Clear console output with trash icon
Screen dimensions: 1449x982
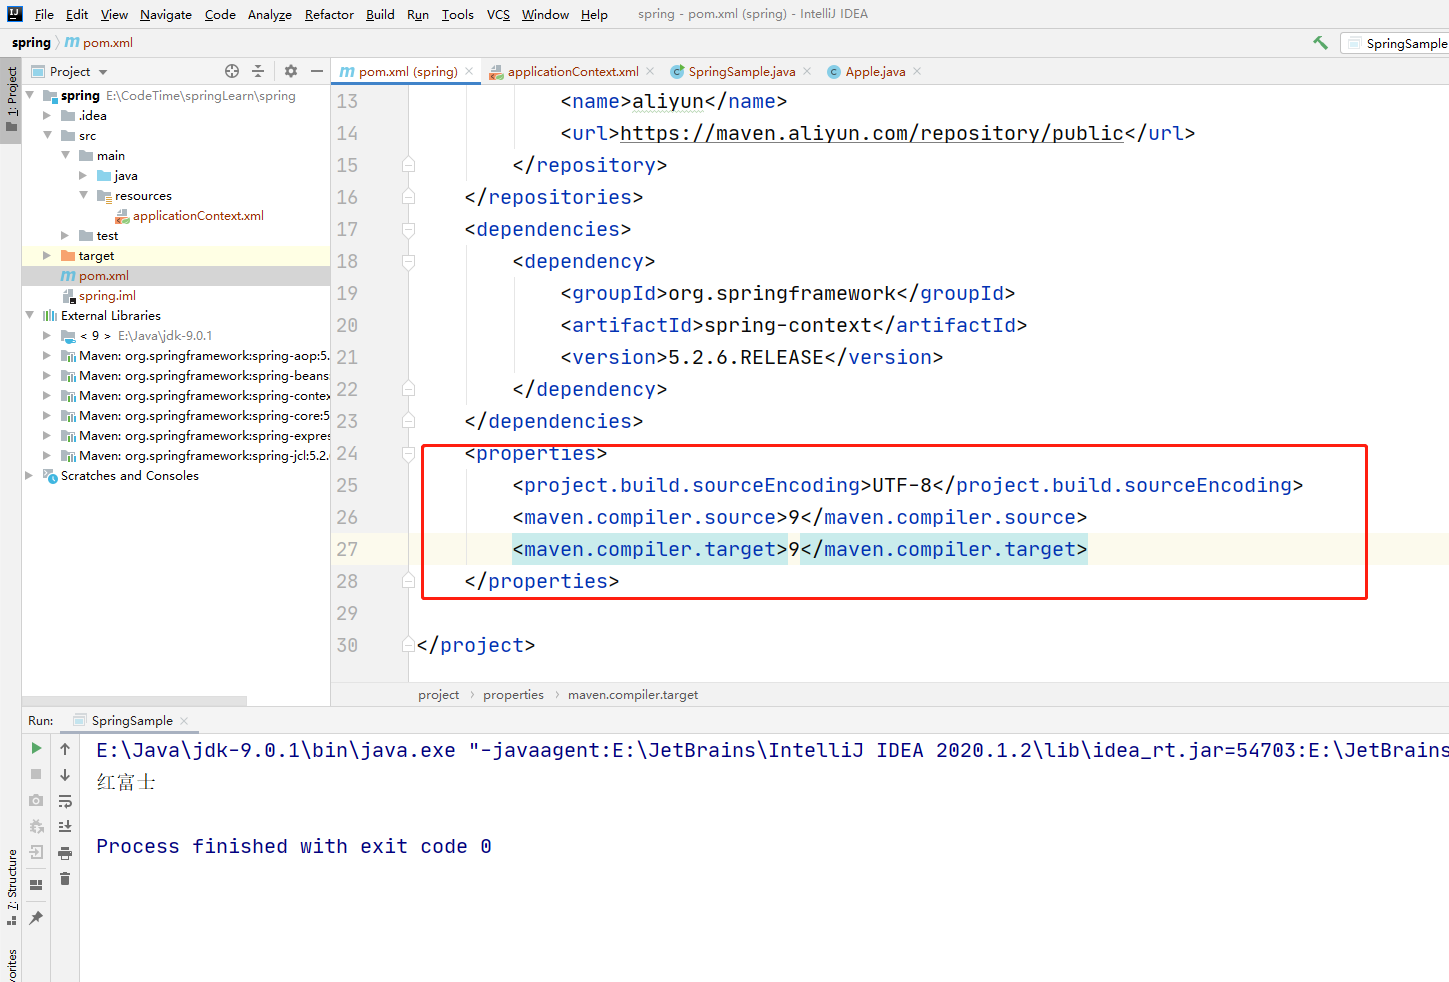point(65,879)
